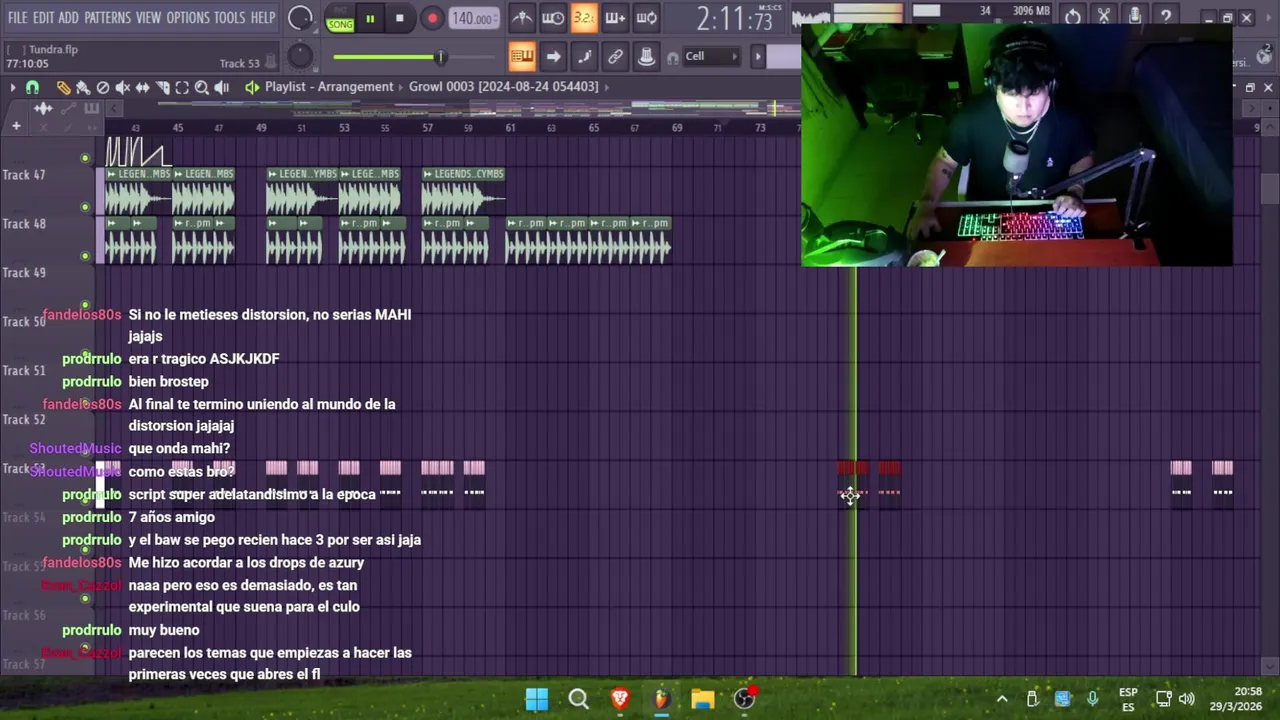
Task: Toggle the metronome icon
Action: [x=522, y=18]
